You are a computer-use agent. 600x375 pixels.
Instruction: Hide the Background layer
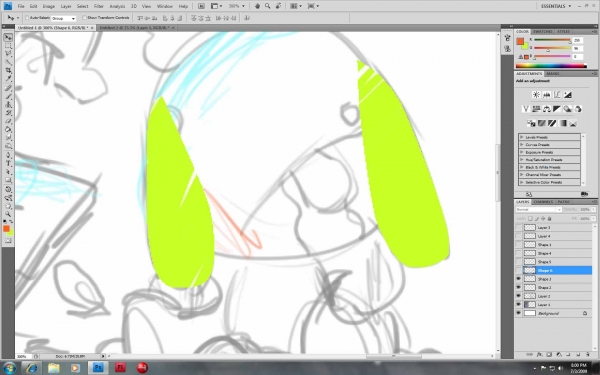tap(518, 313)
